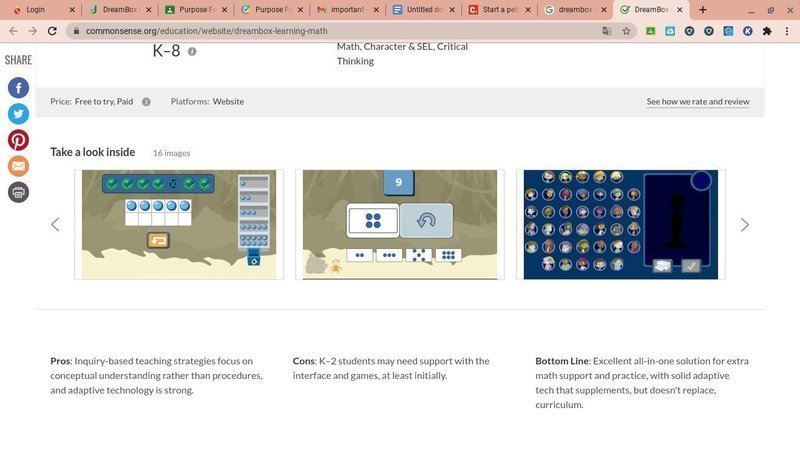Share this page on Twitter
The width and height of the screenshot is (800, 450).
[18, 114]
